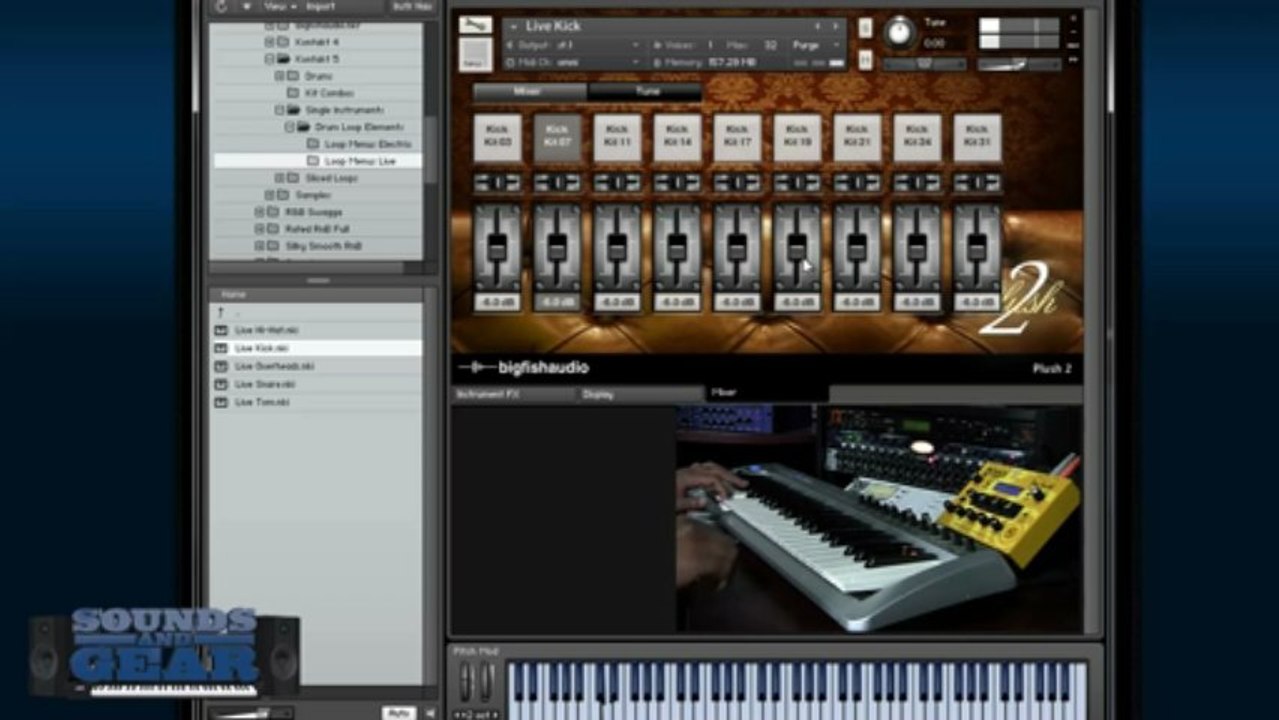Select the Kick Kit 19 pad
Viewport: 1279px width, 720px height.
797,137
